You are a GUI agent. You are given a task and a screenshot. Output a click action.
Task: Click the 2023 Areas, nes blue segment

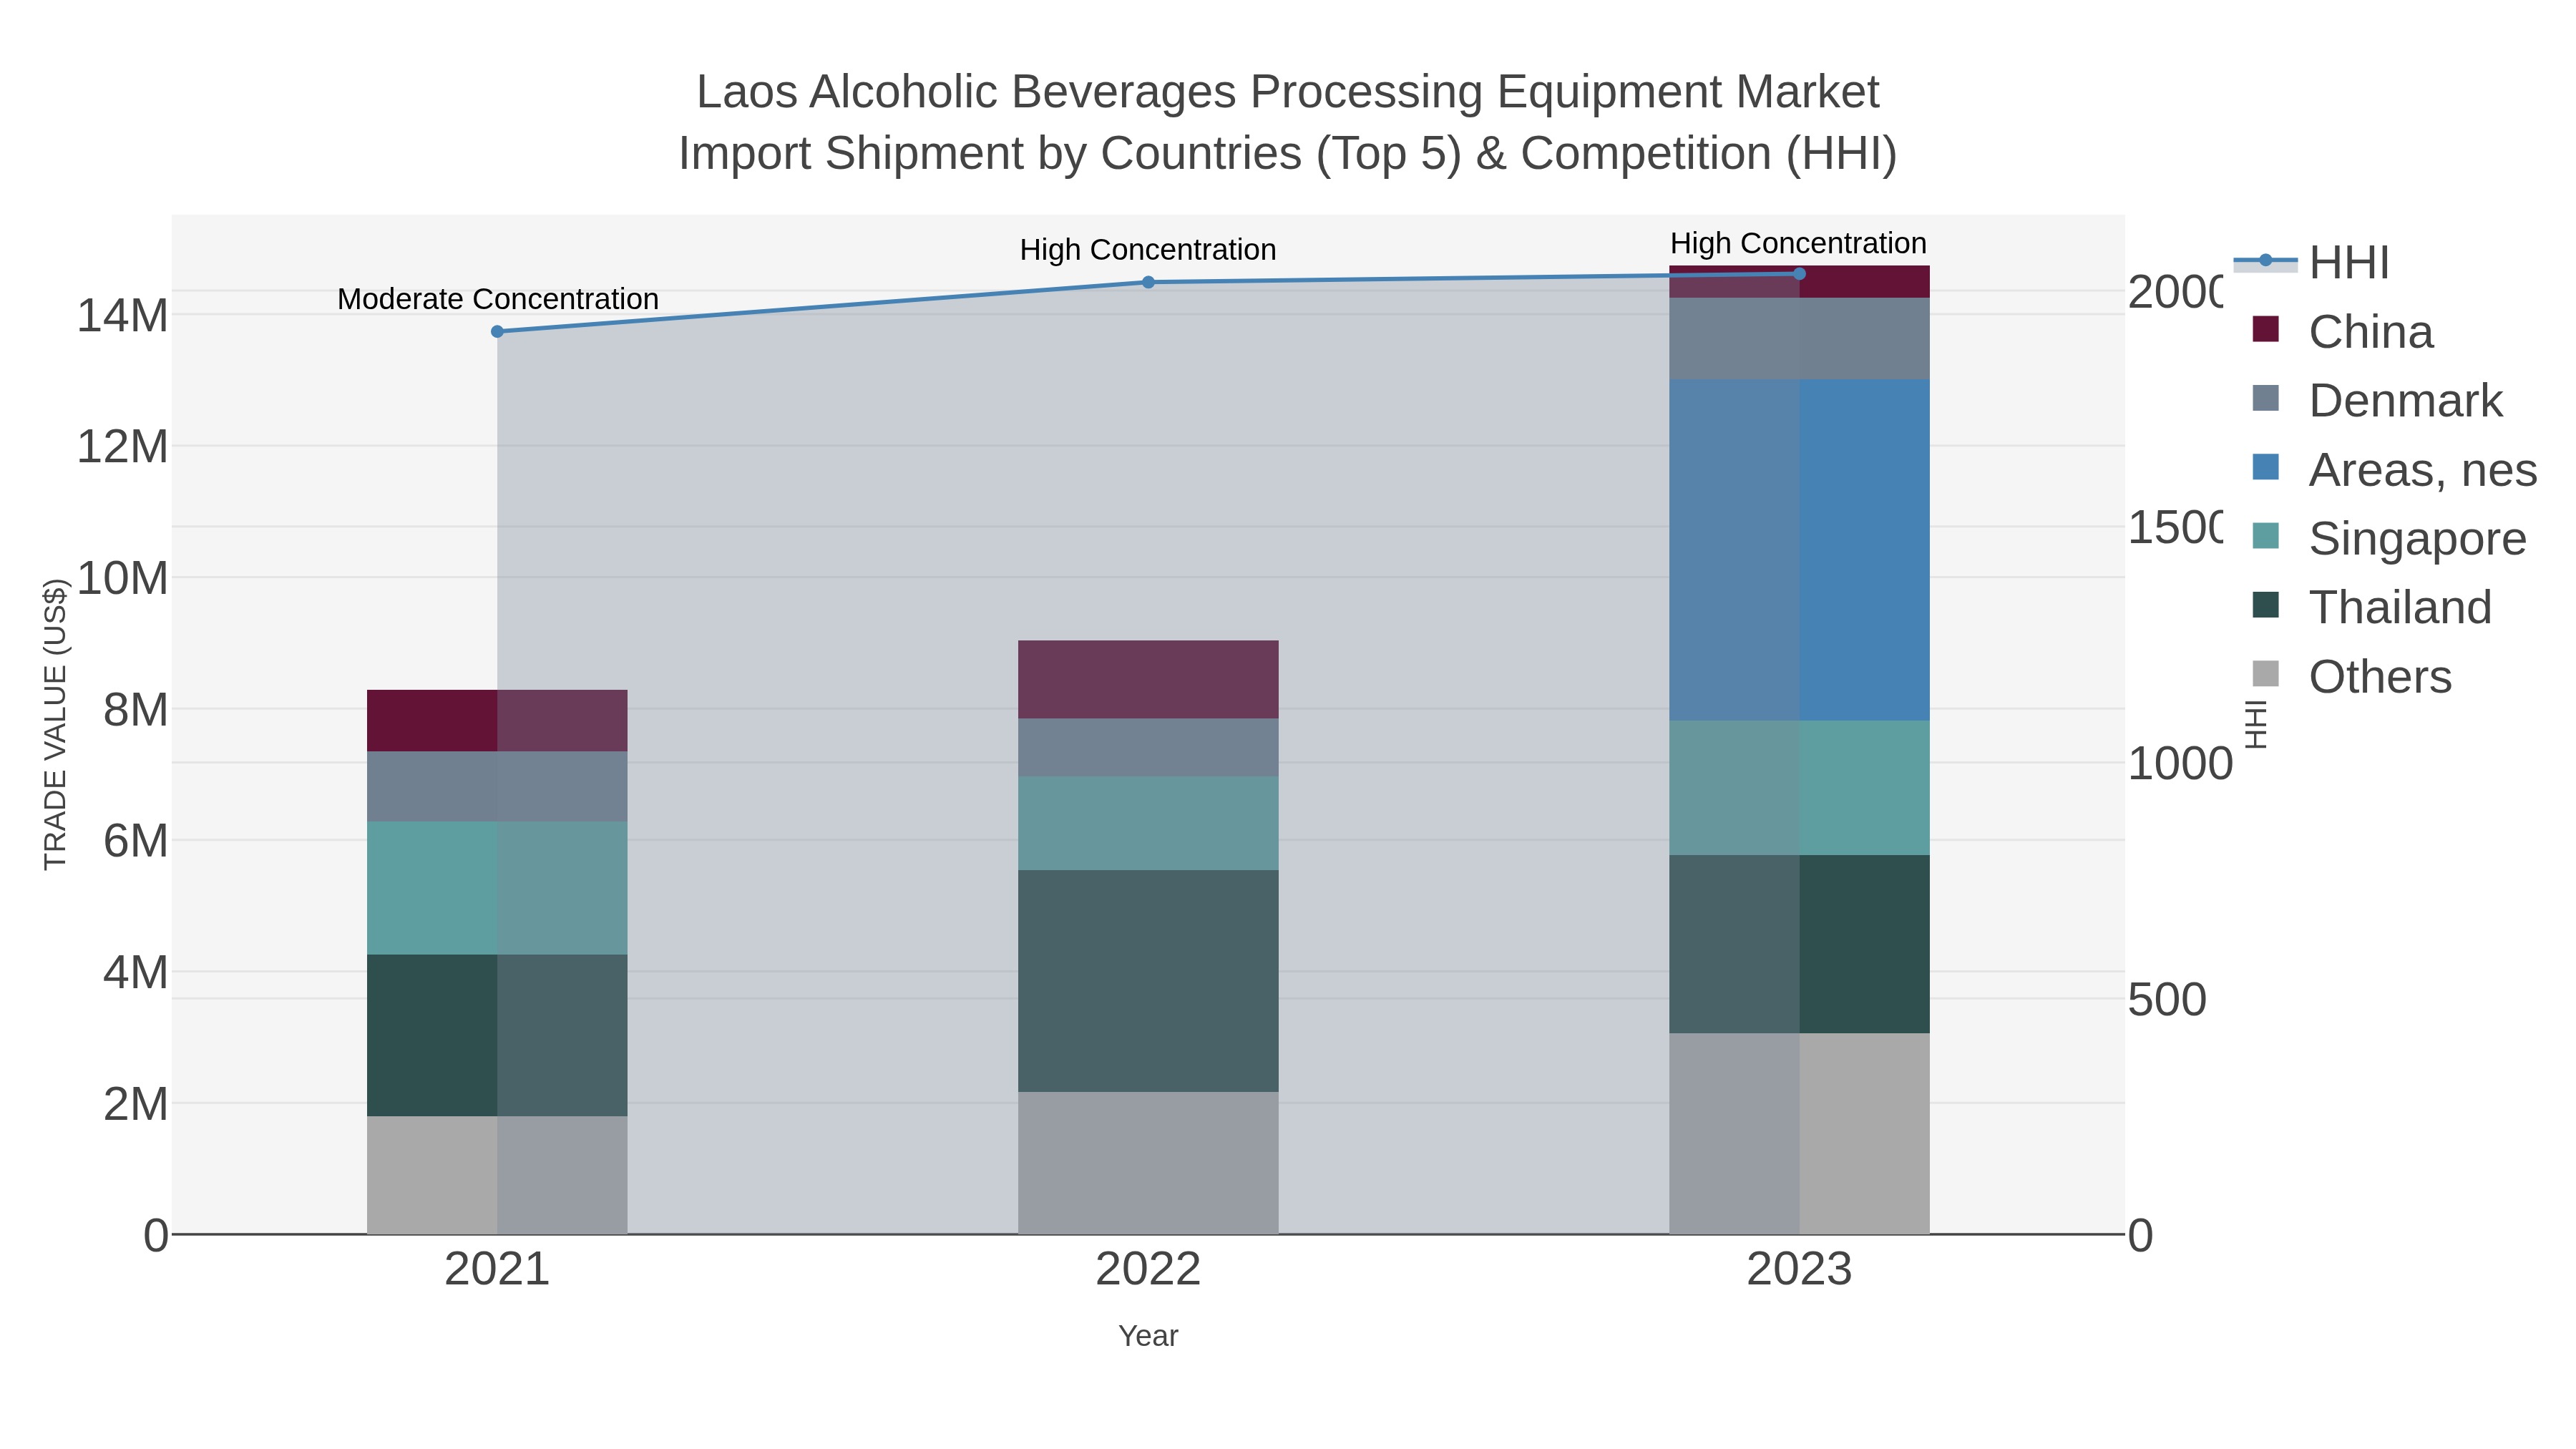point(1799,550)
